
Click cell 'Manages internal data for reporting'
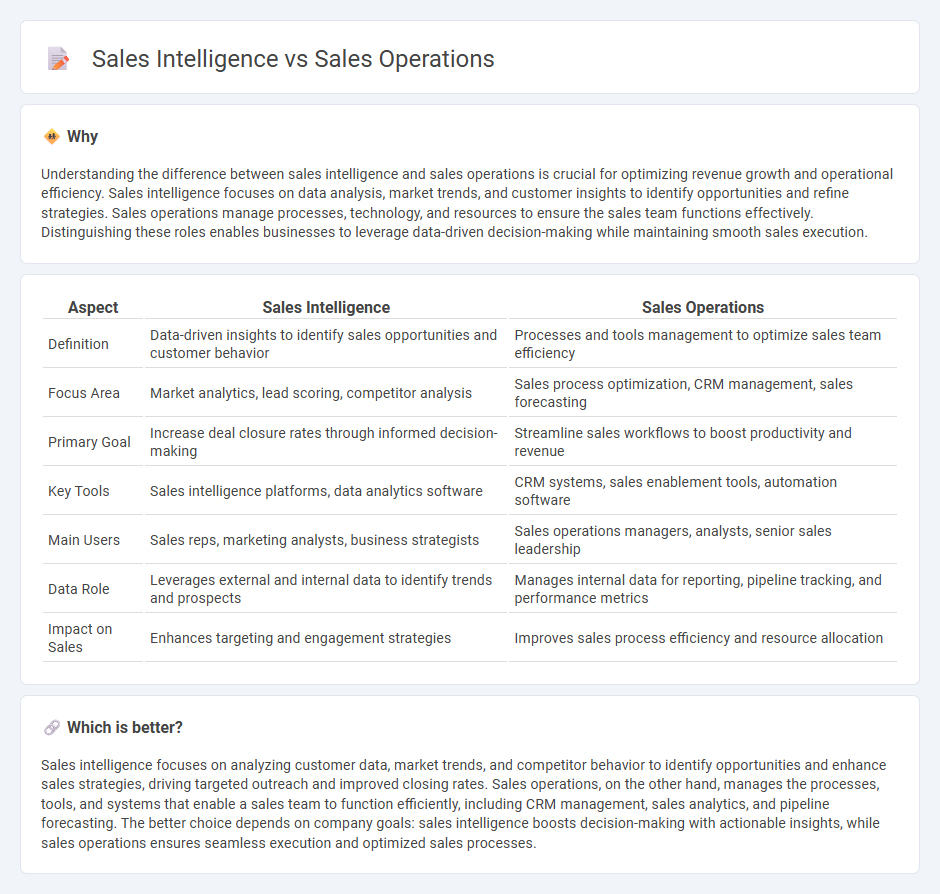tap(703, 590)
